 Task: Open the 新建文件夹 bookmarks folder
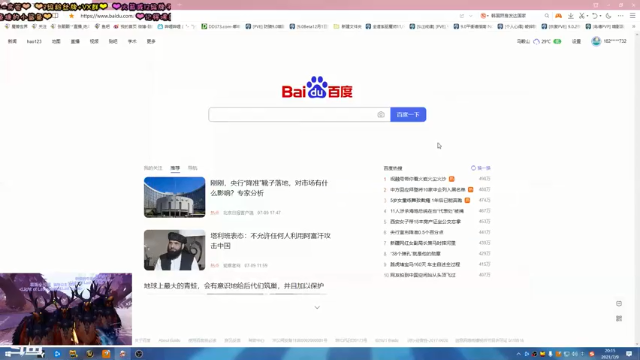click(347, 27)
